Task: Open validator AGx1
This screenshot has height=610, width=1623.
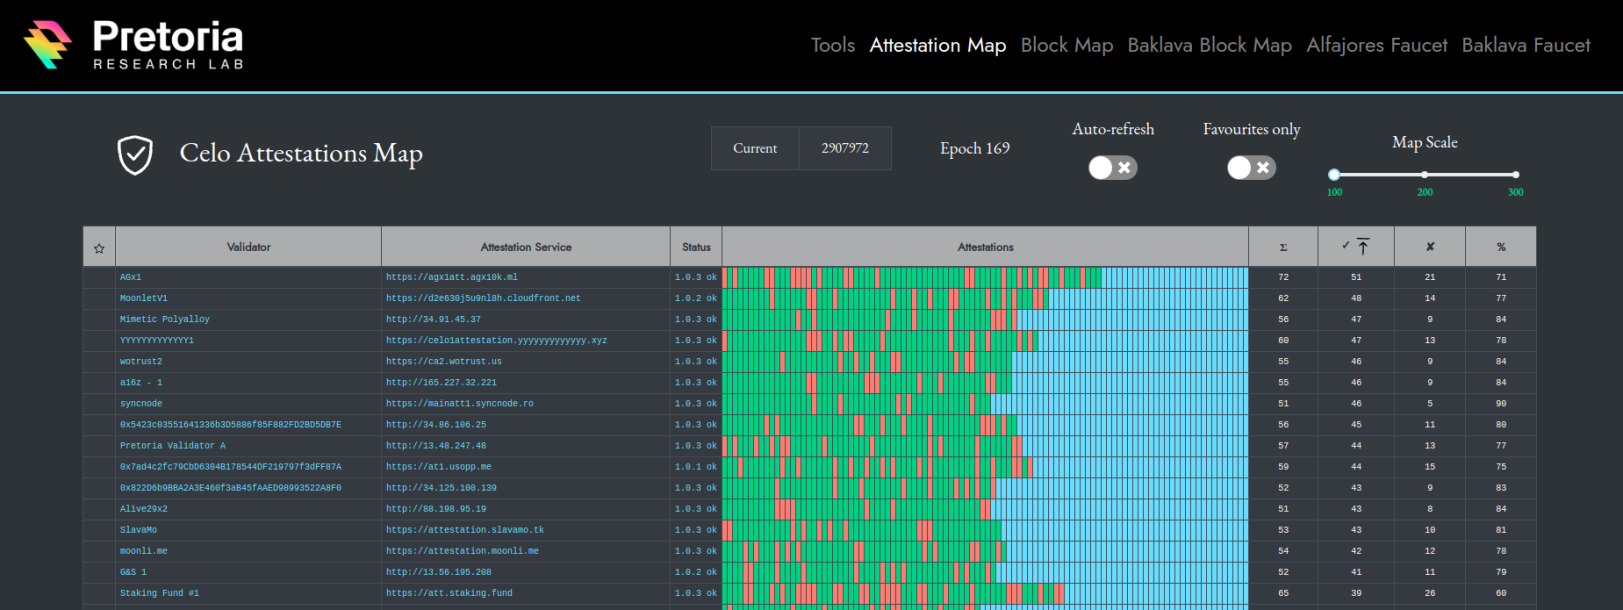Action: coord(131,277)
